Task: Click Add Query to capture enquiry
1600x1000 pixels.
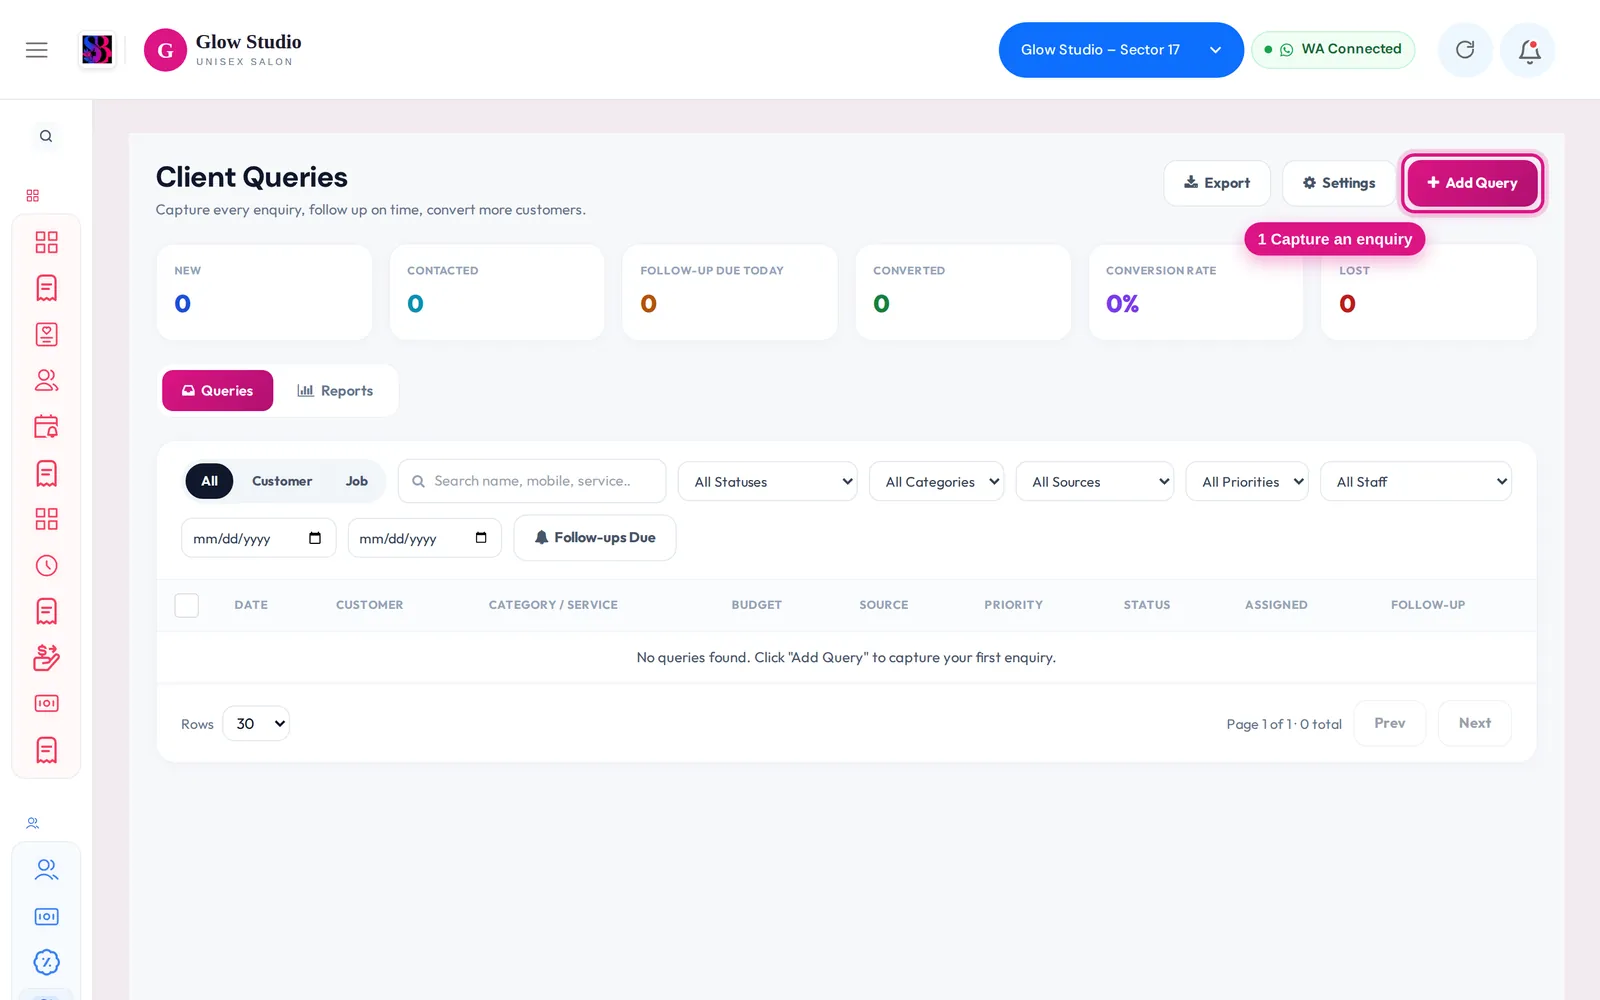Action: click(1472, 183)
